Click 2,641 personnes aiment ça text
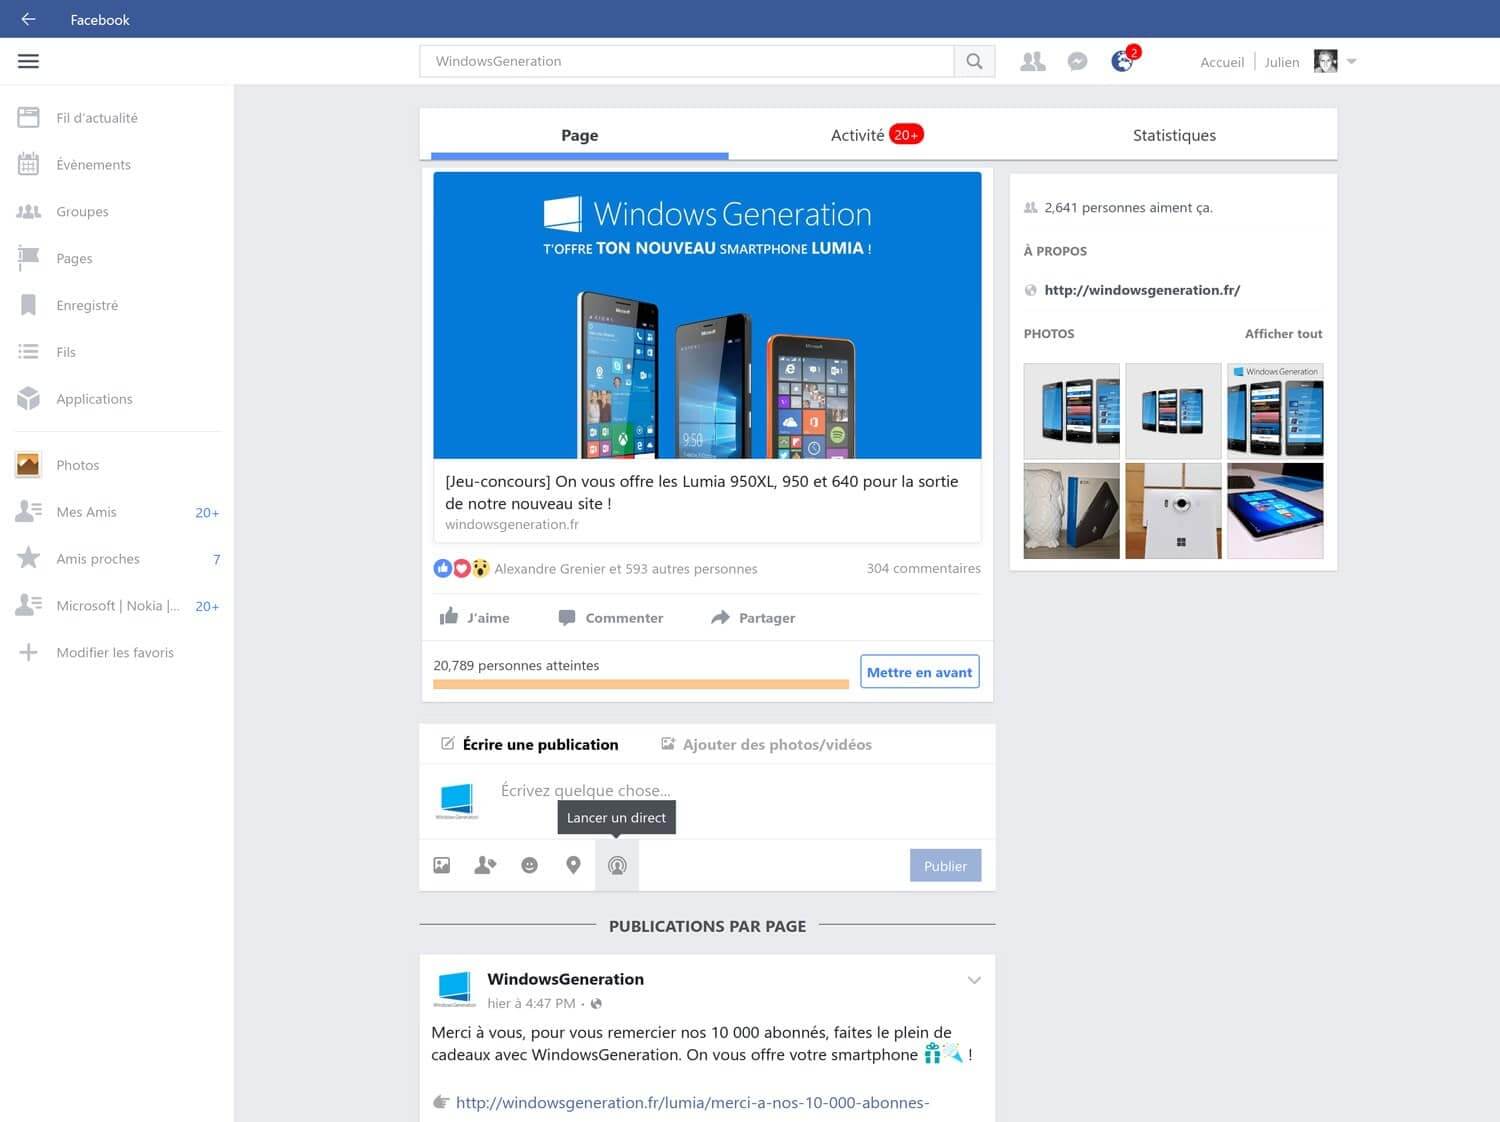1500x1122 pixels. coord(1128,208)
